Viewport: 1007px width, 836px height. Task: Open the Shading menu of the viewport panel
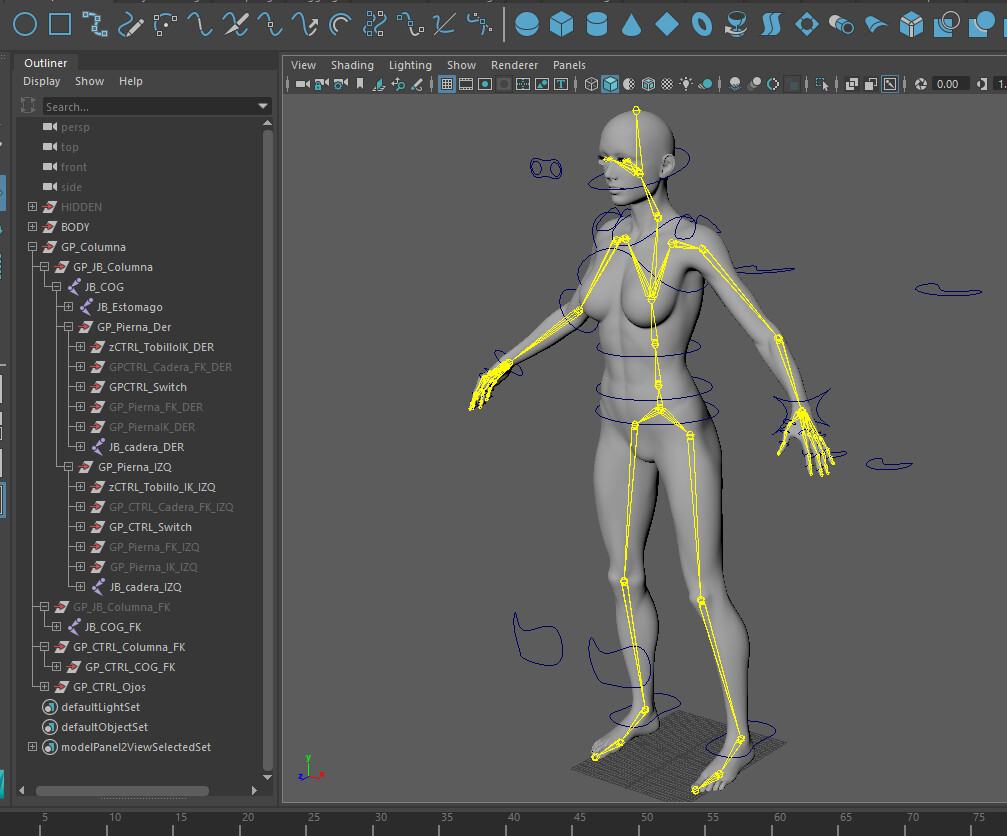(352, 64)
